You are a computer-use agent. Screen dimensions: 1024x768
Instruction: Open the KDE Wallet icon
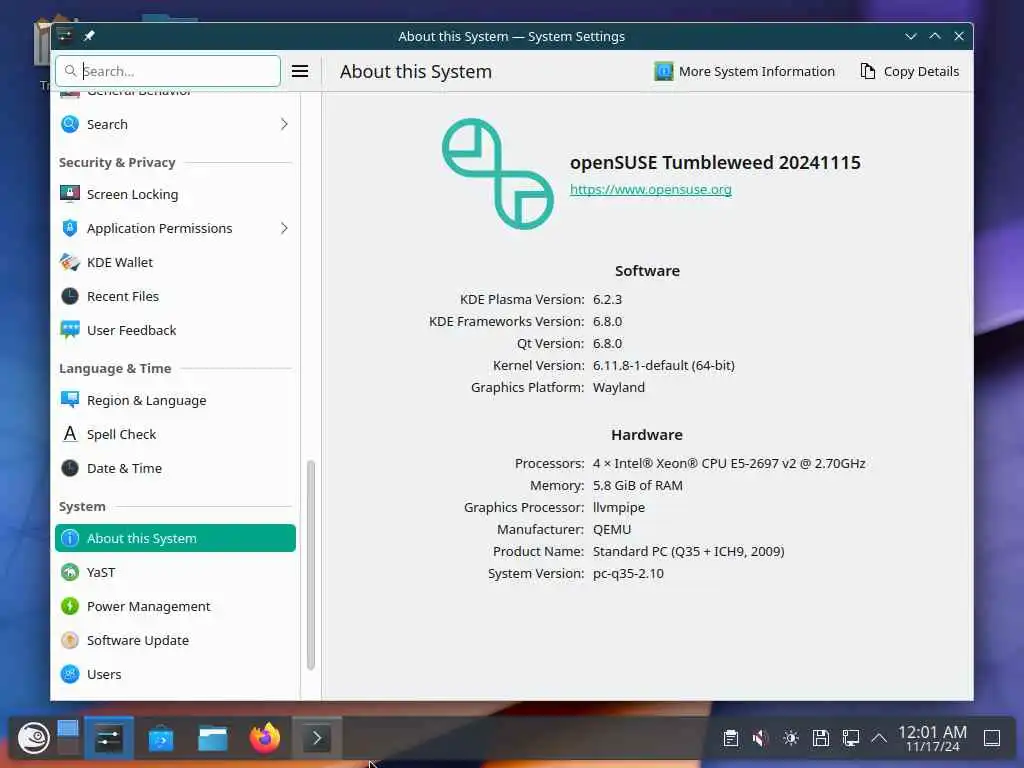pos(70,262)
